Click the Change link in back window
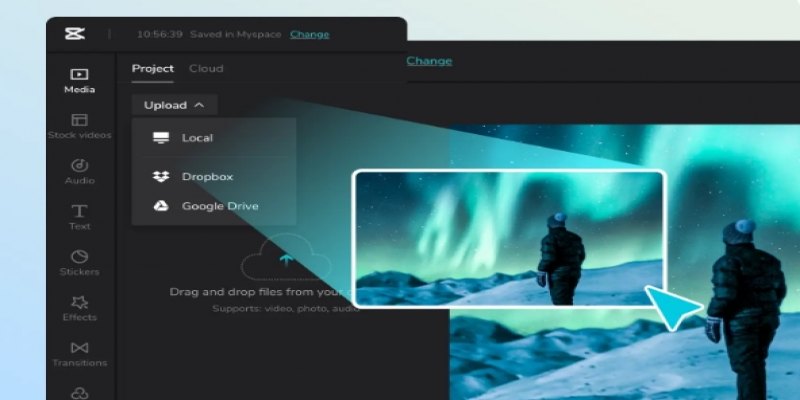This screenshot has width=800, height=400. (429, 61)
